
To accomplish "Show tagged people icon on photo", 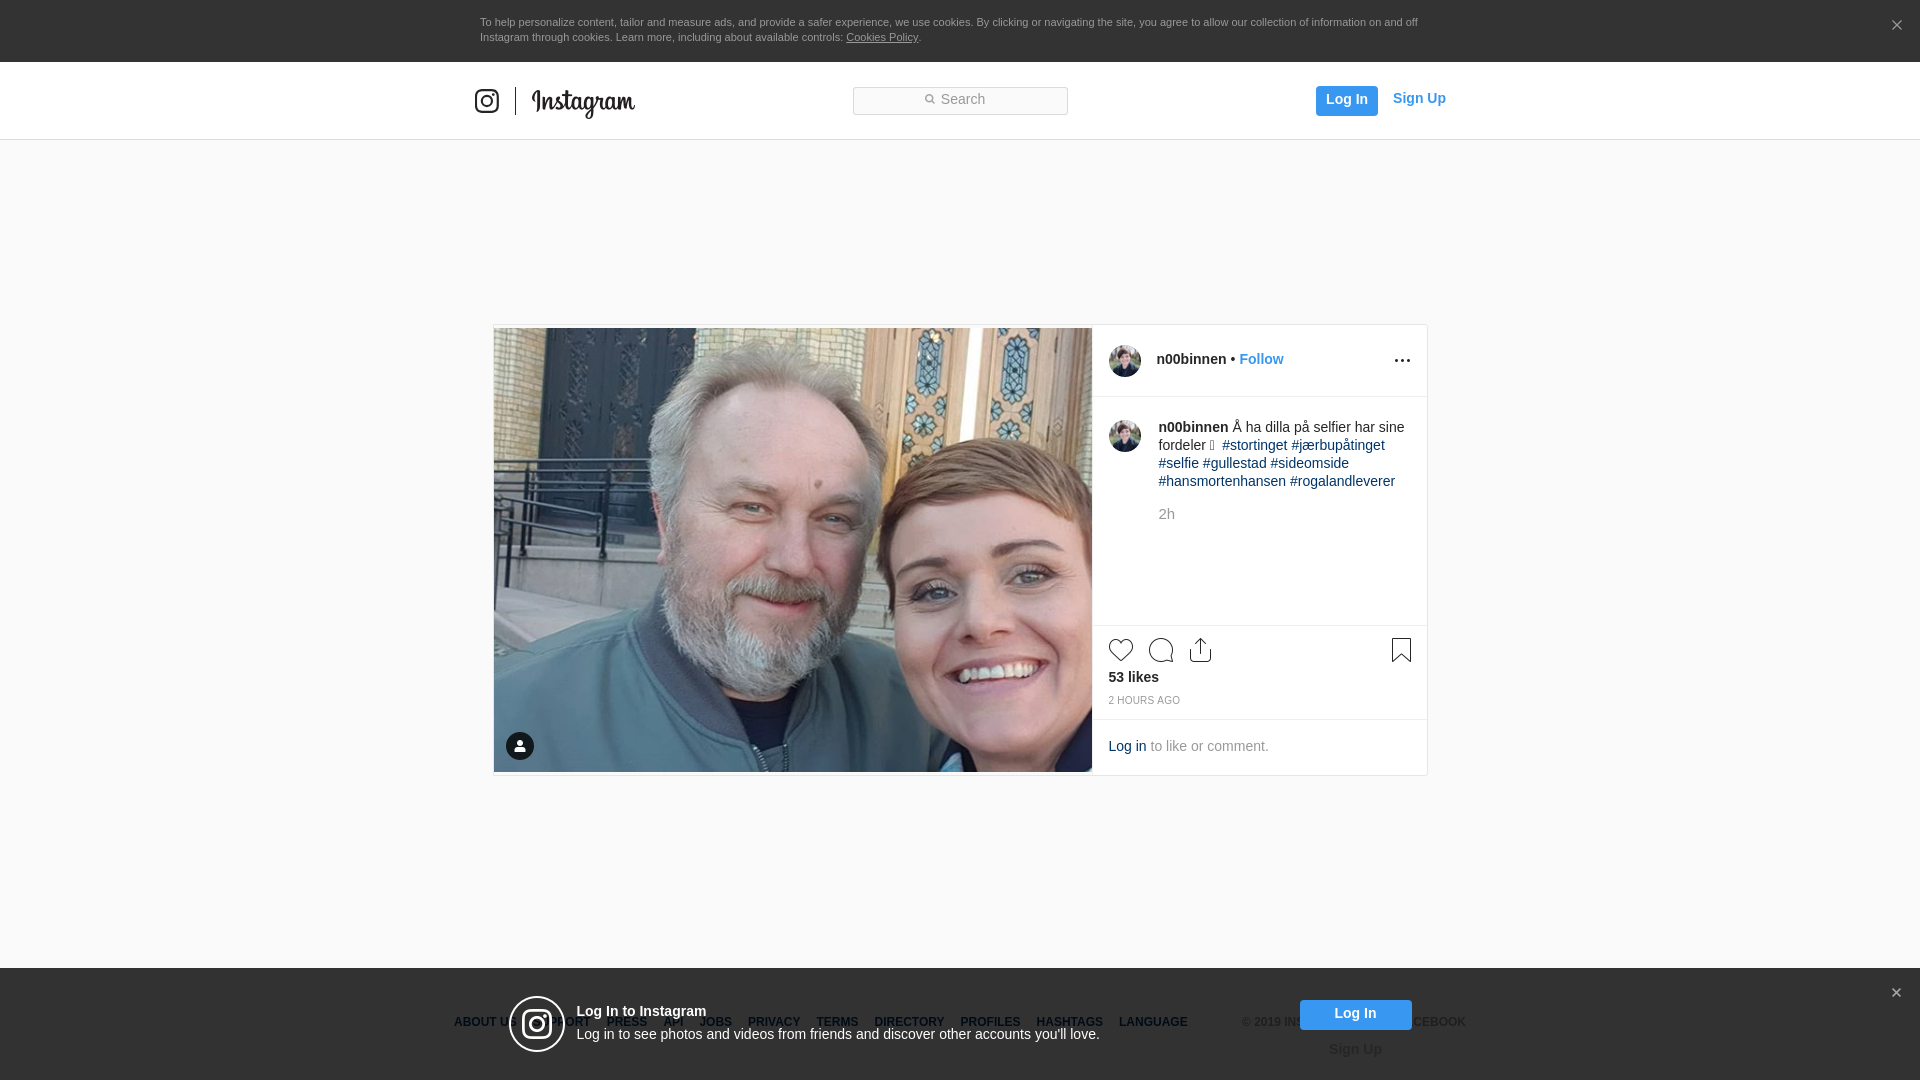I will pos(520,746).
